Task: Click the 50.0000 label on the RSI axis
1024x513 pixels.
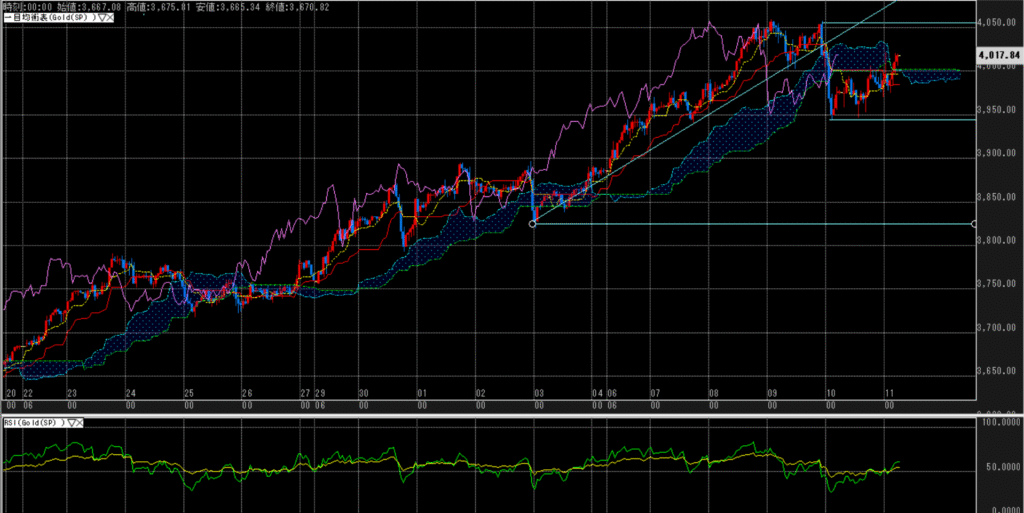Action: click(x=1000, y=467)
